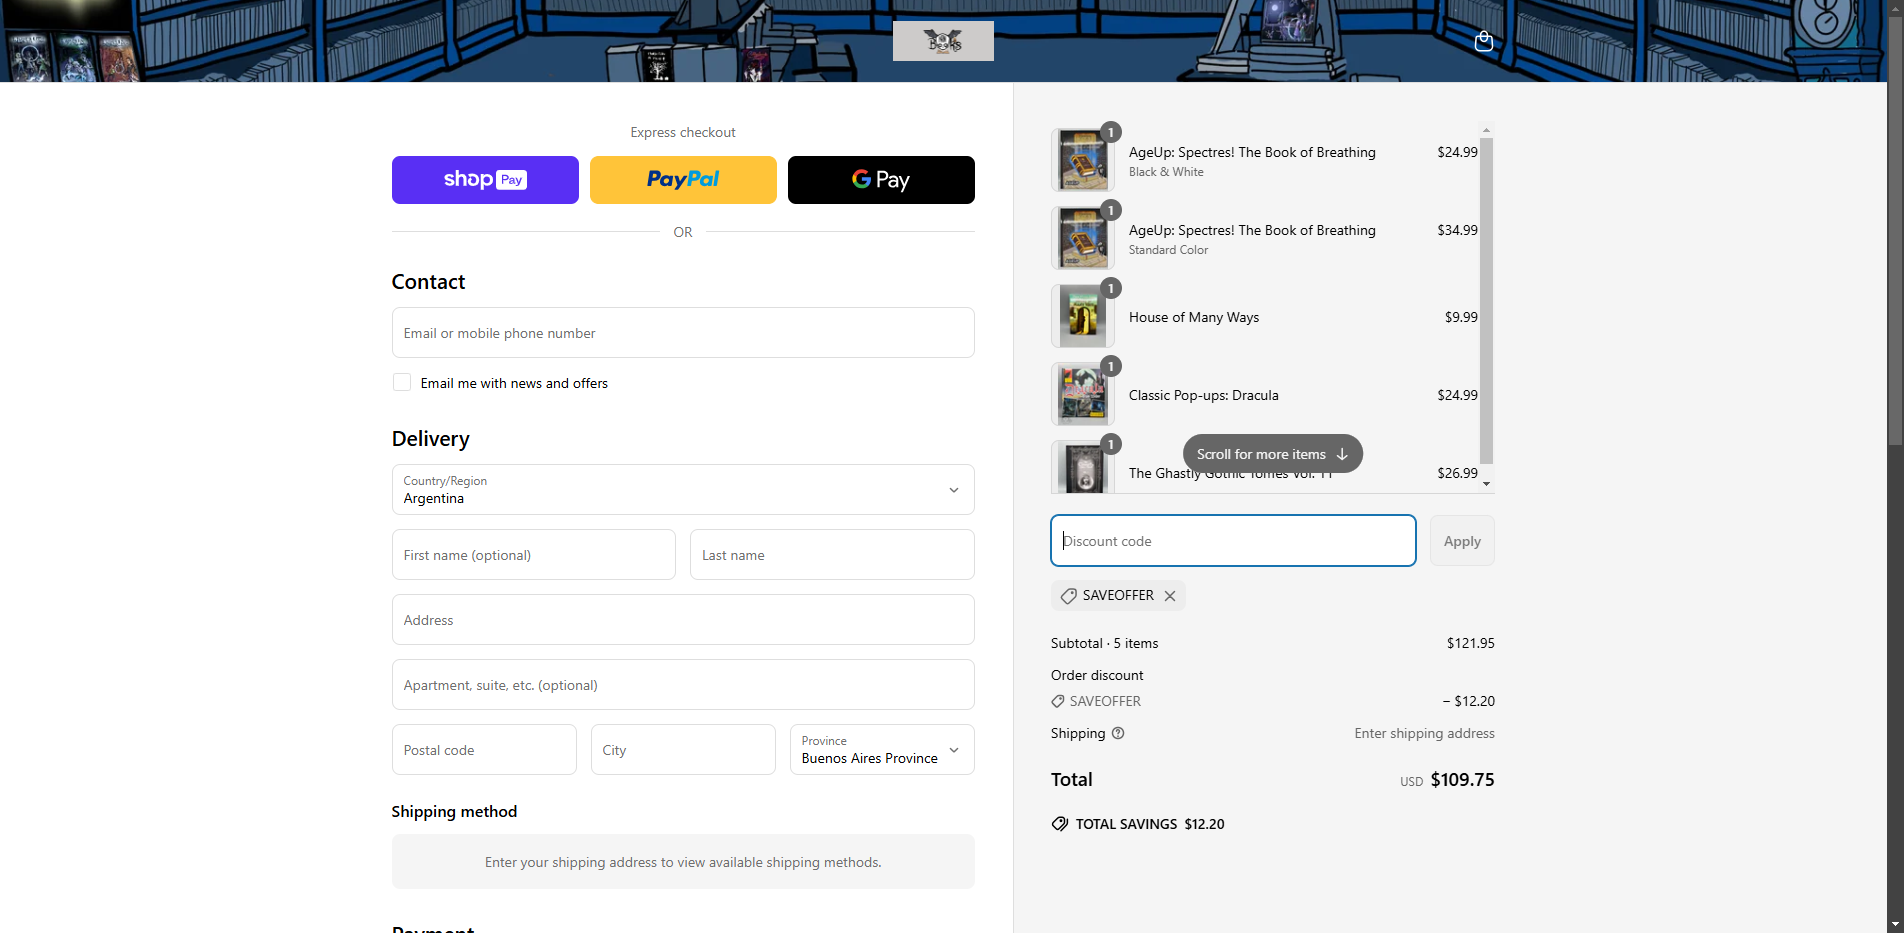Click Scroll for more items pill
Viewport: 1904px width, 933px height.
[1272, 454]
